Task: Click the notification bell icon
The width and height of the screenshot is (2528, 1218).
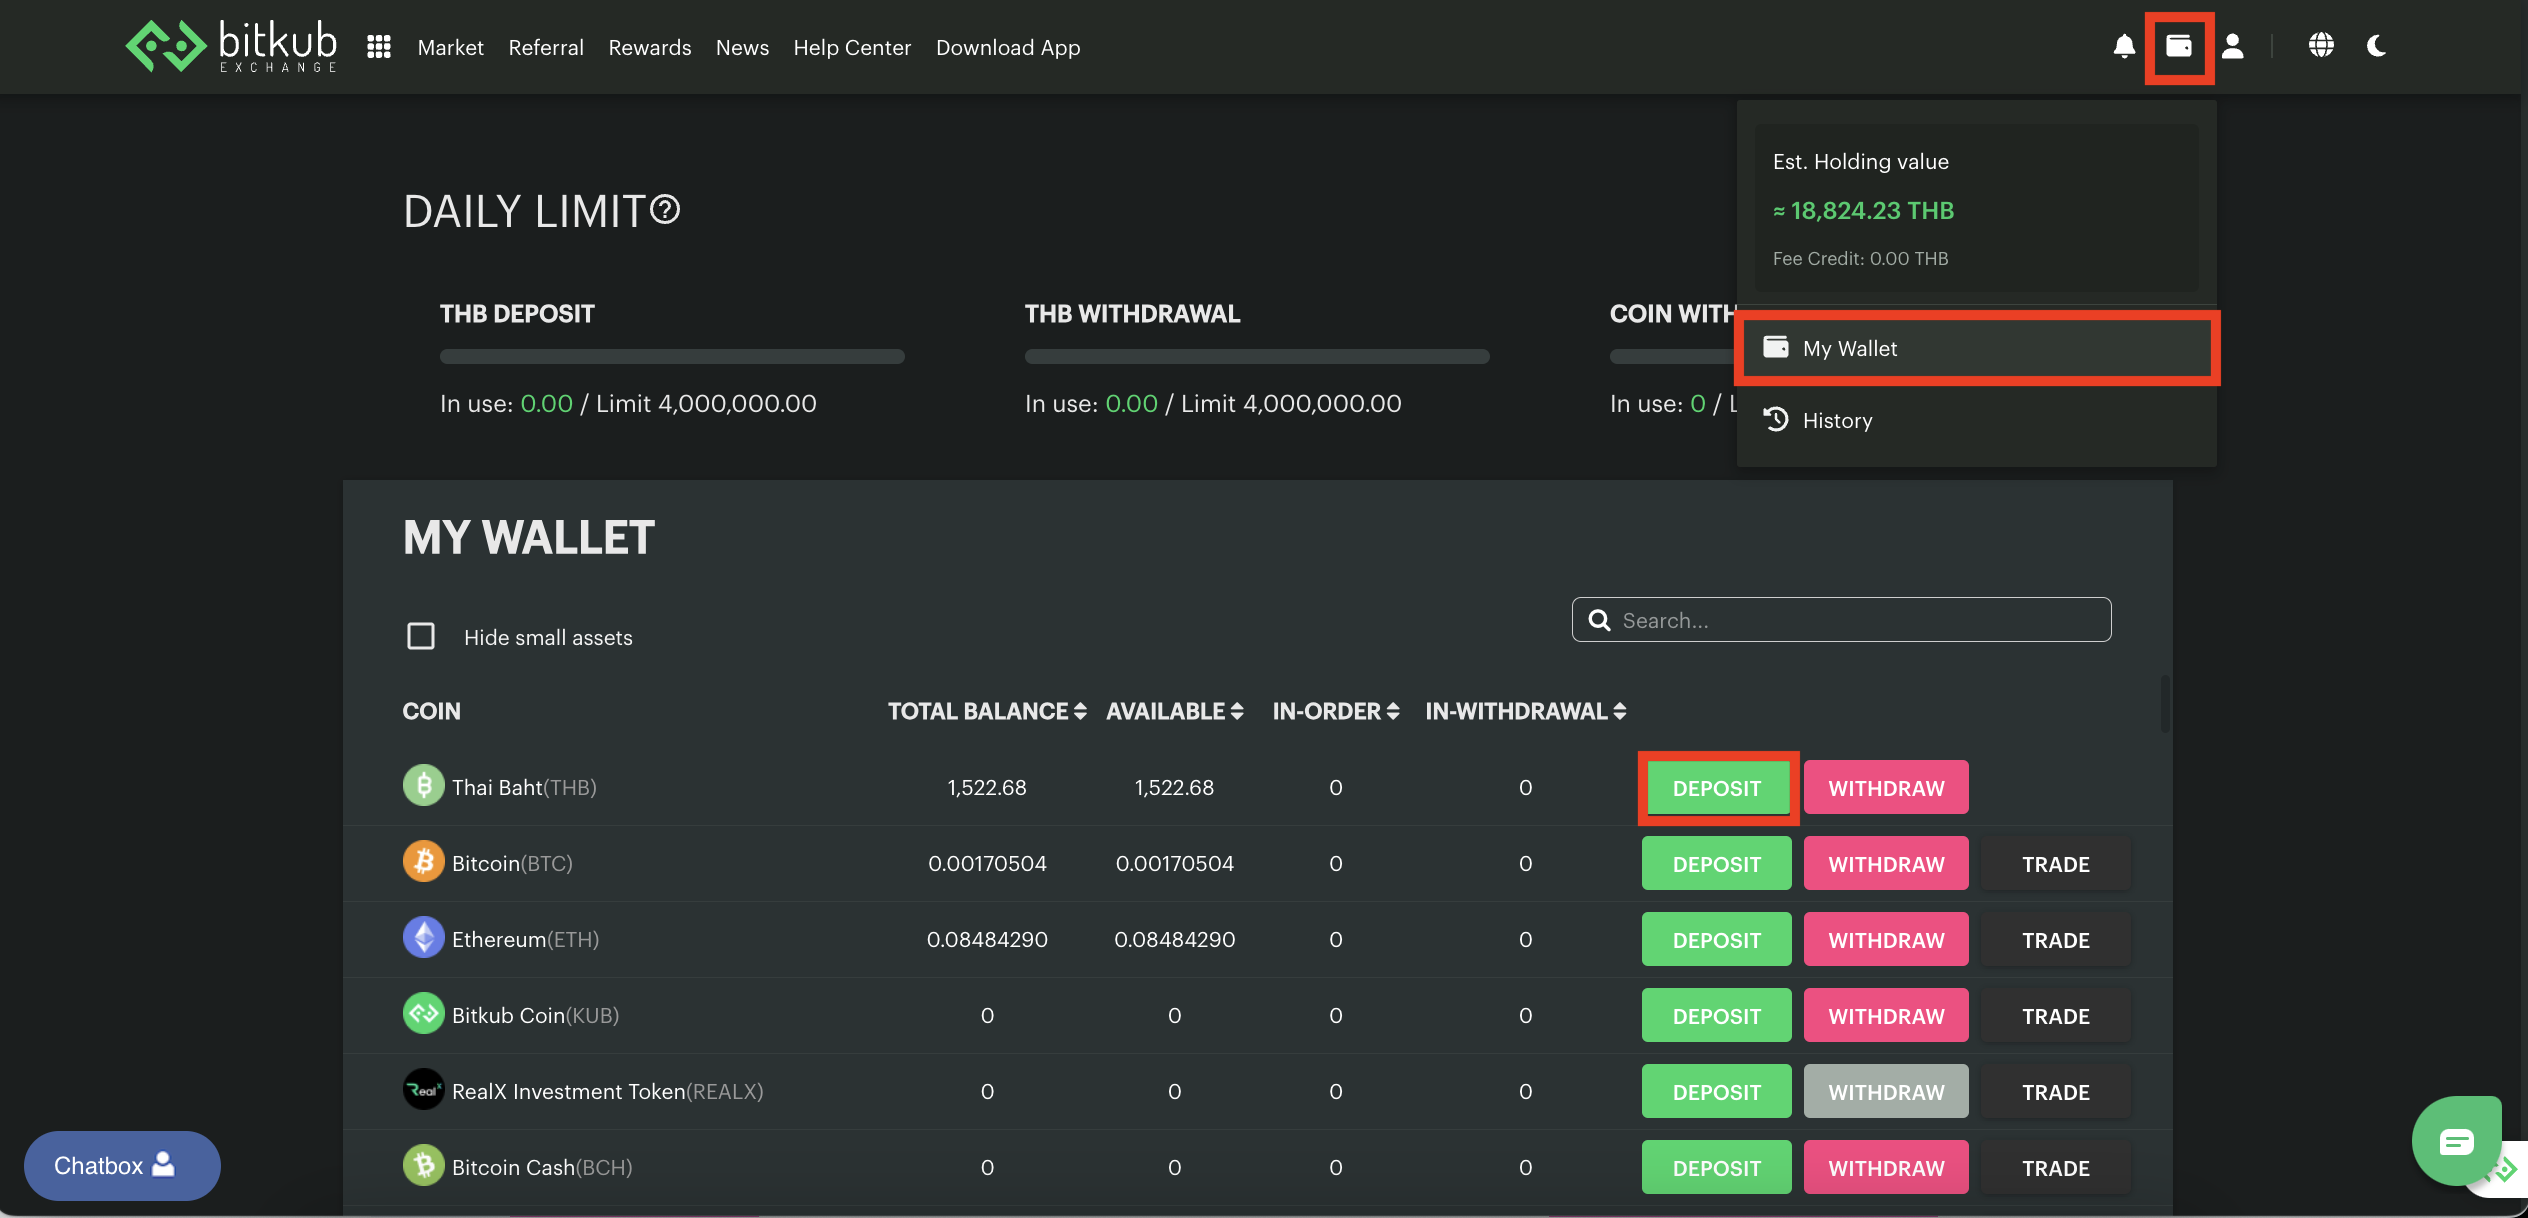Action: point(2124,46)
